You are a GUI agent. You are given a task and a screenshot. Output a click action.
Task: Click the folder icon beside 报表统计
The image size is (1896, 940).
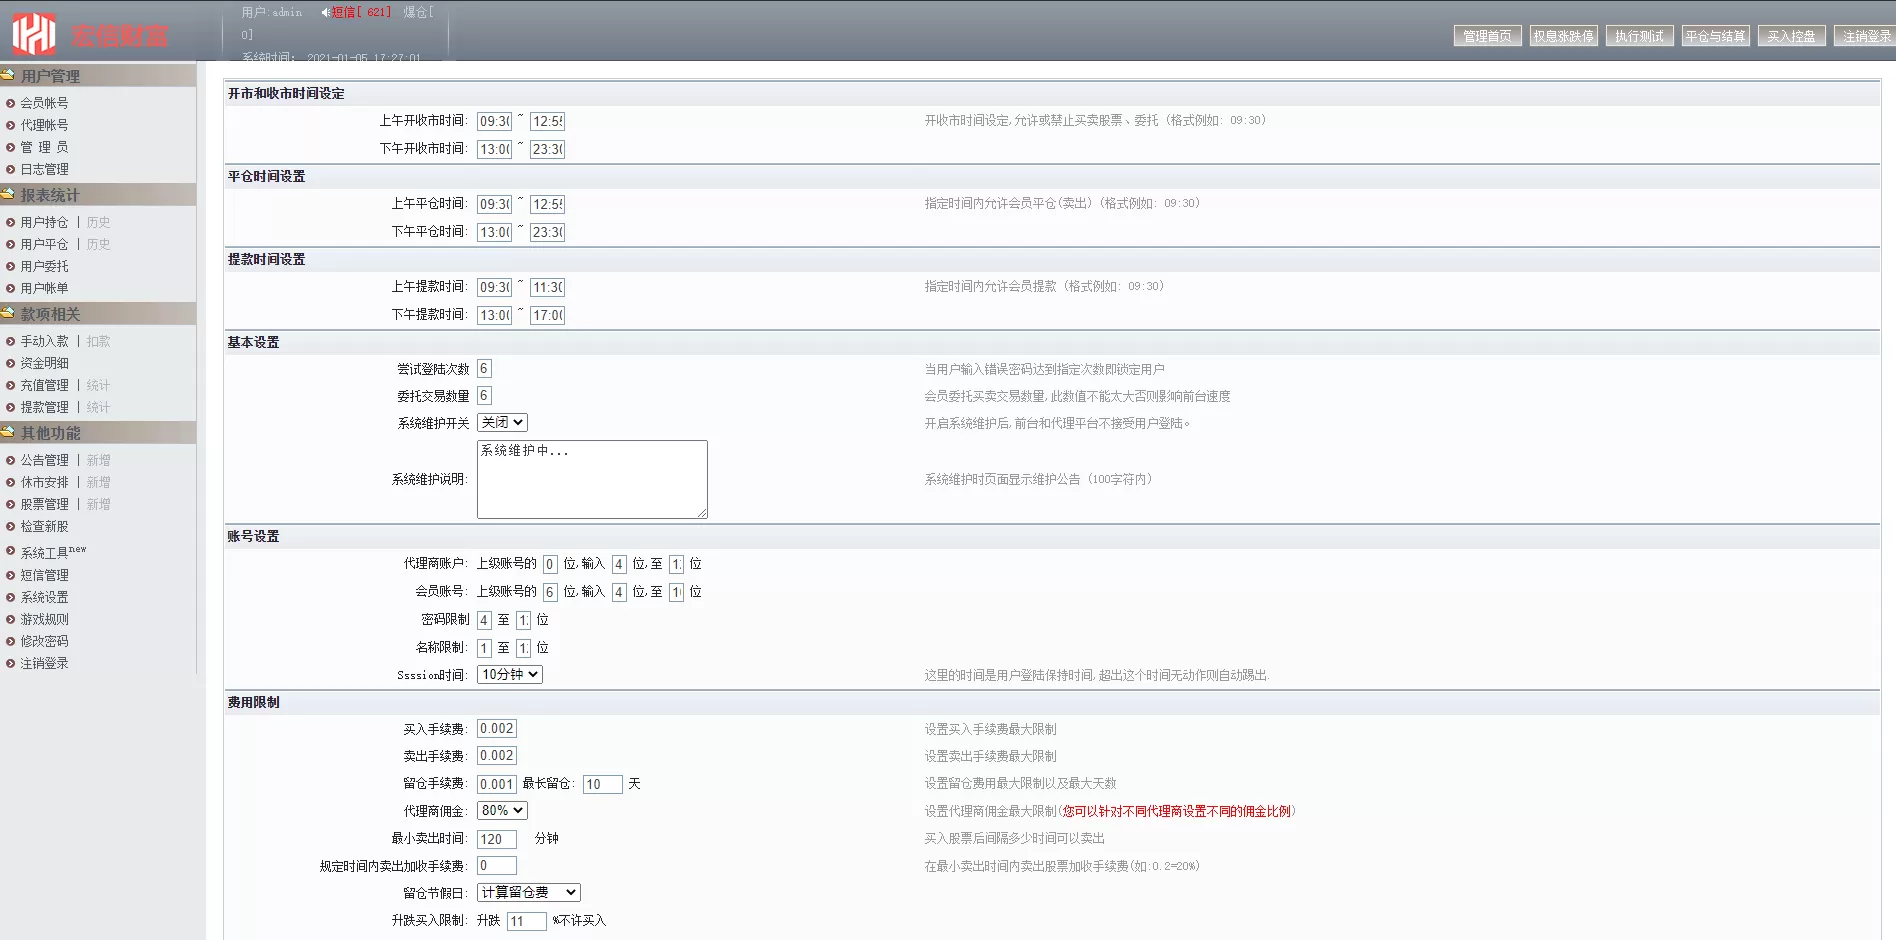coord(8,194)
